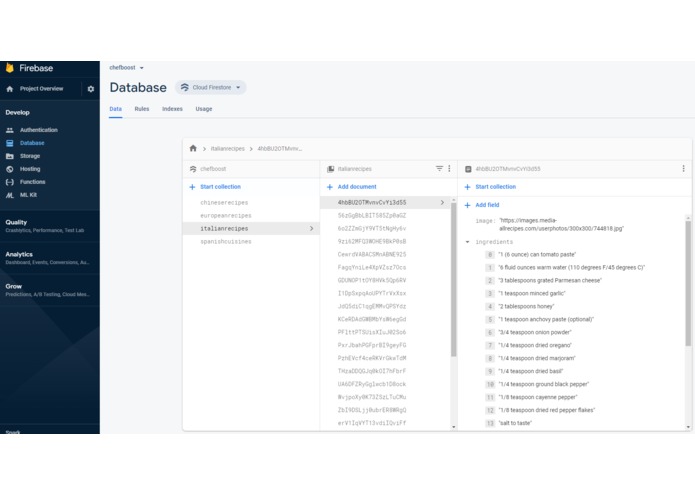This screenshot has width=695, height=494.
Task: Select the europeanrecipes collection
Action: coord(226,216)
